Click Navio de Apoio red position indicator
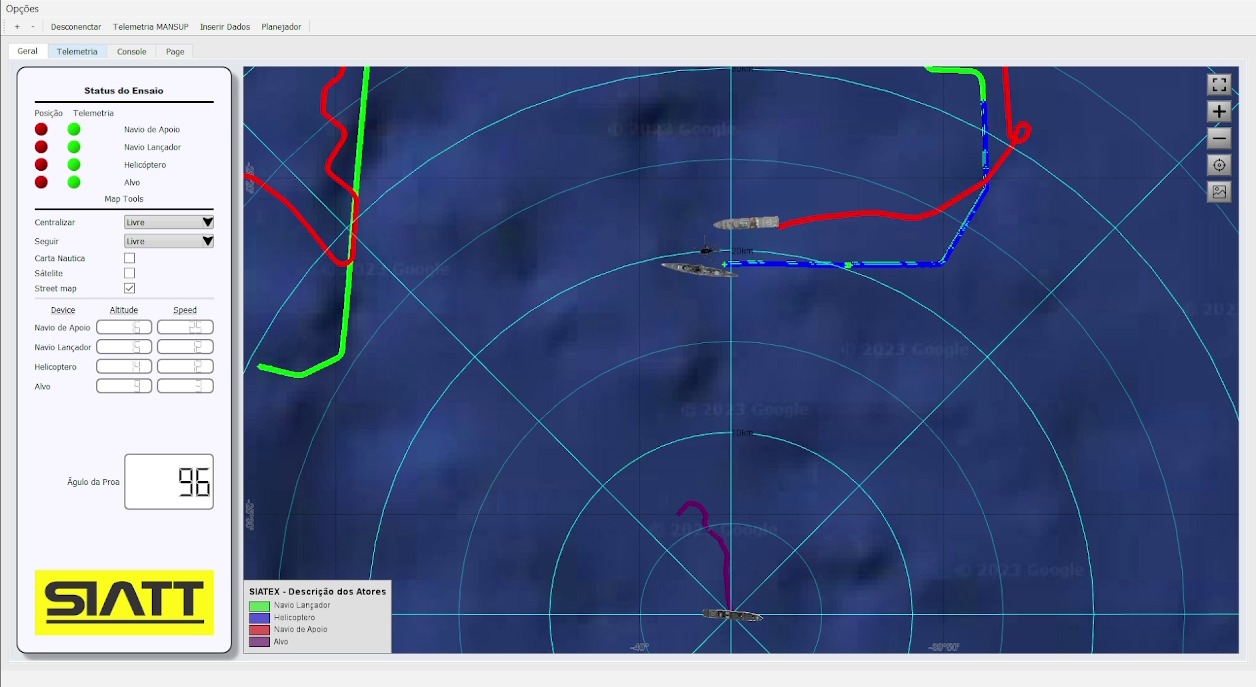The image size is (1256, 687). coord(41,129)
